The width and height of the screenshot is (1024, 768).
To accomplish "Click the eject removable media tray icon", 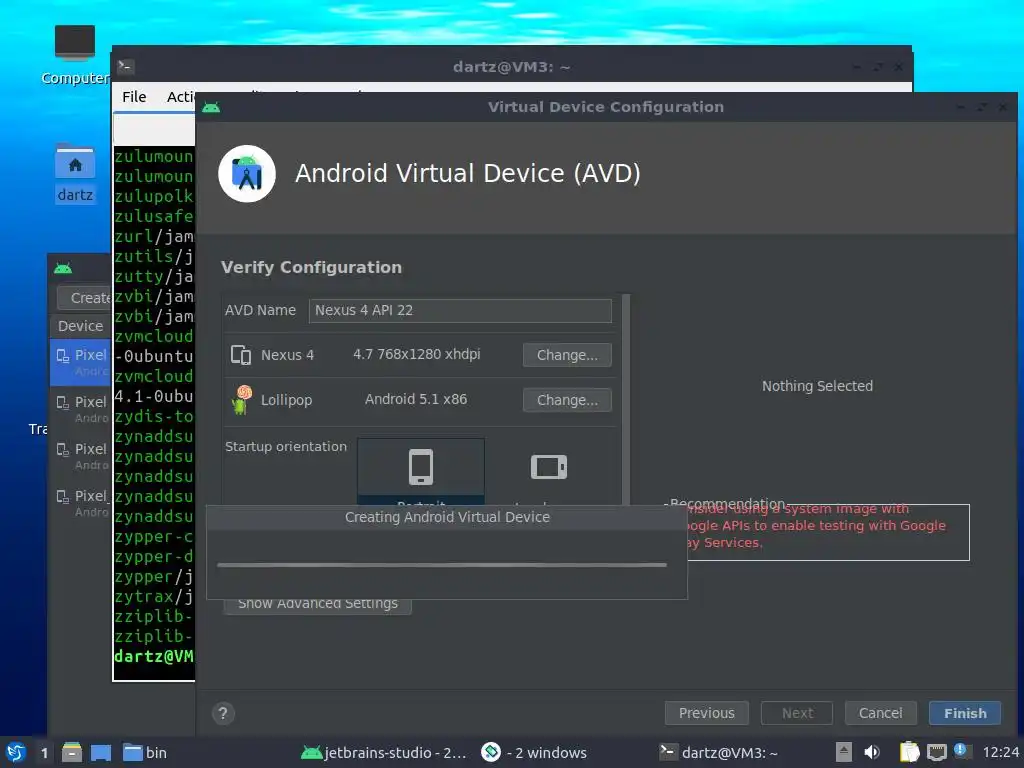I will (844, 752).
